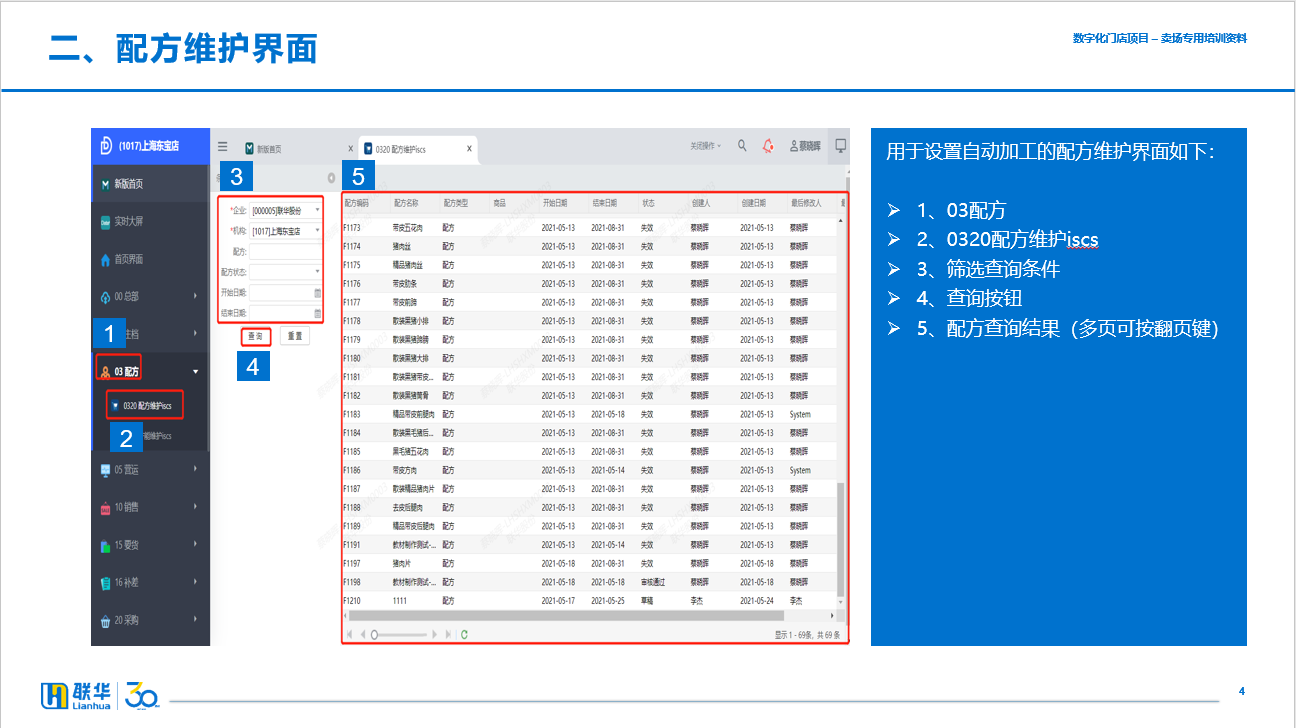The width and height of the screenshot is (1296, 728).
Task: Click the 蔡晓辉 user profile
Action: pos(805,146)
